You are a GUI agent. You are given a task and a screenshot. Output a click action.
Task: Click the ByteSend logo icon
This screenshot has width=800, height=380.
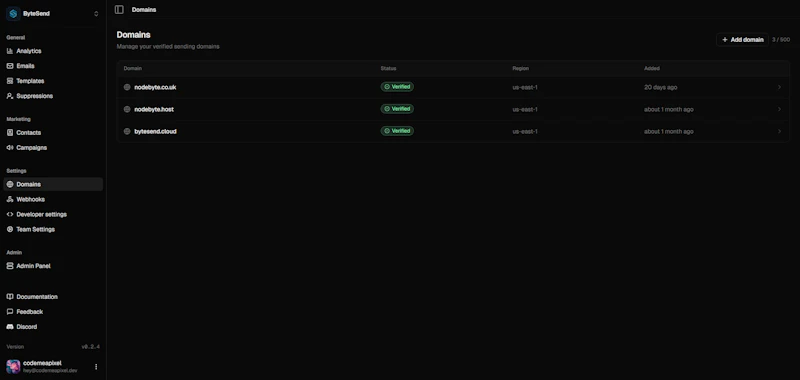13,14
